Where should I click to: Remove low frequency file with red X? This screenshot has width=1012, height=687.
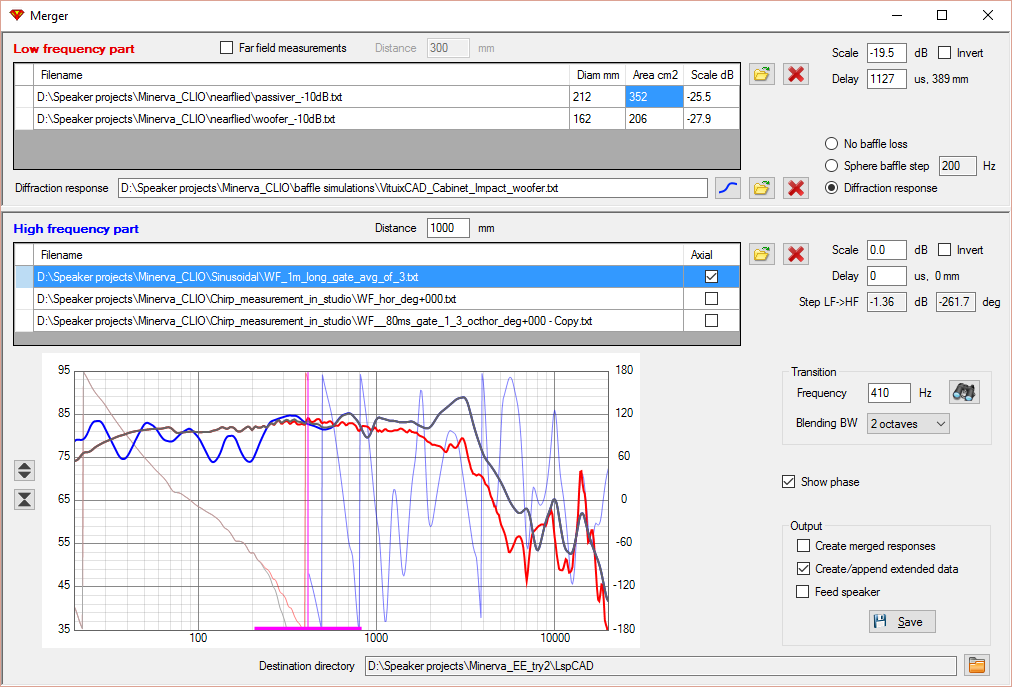click(x=796, y=74)
